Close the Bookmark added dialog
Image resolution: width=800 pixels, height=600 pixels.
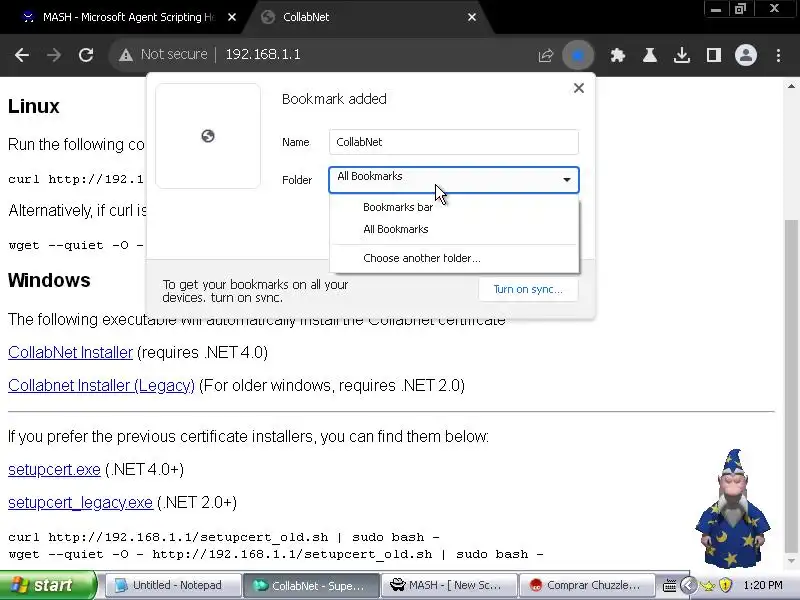point(579,88)
